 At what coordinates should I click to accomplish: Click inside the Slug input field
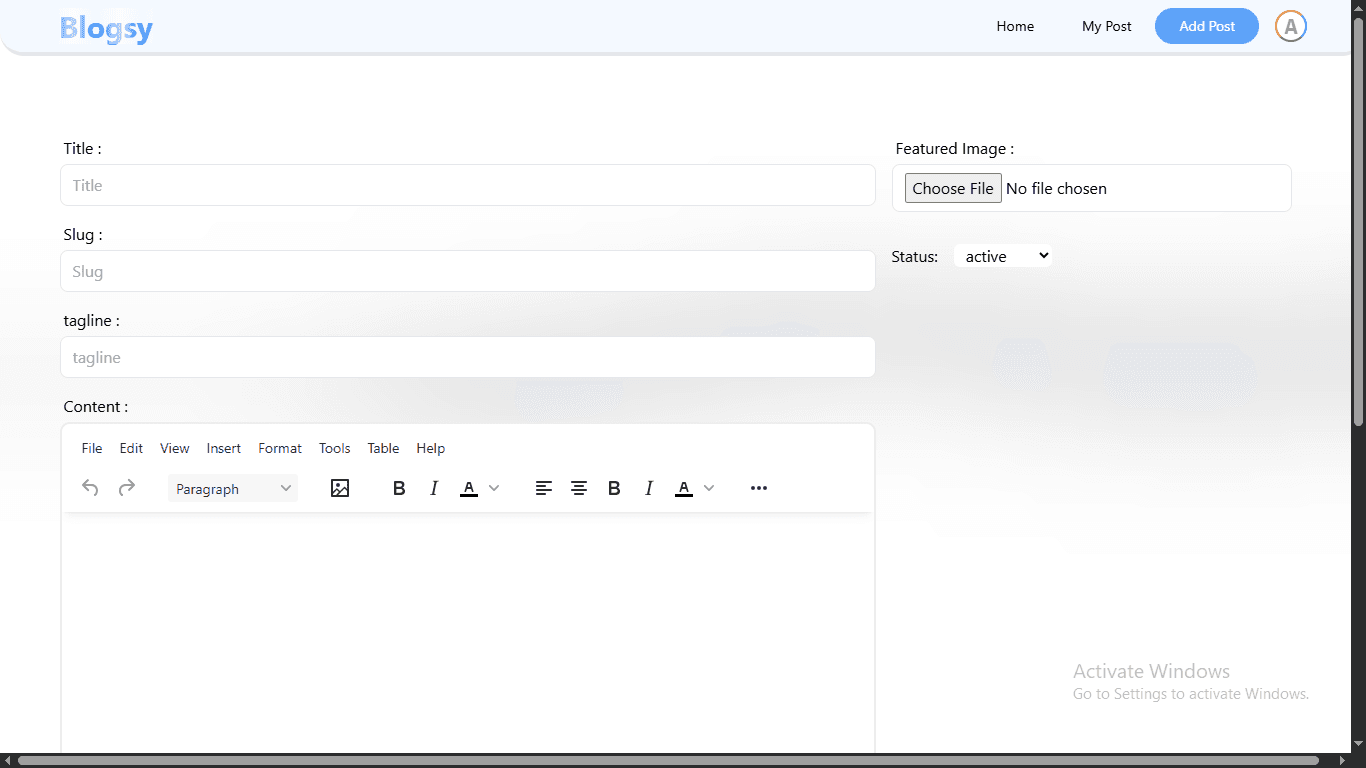[468, 271]
